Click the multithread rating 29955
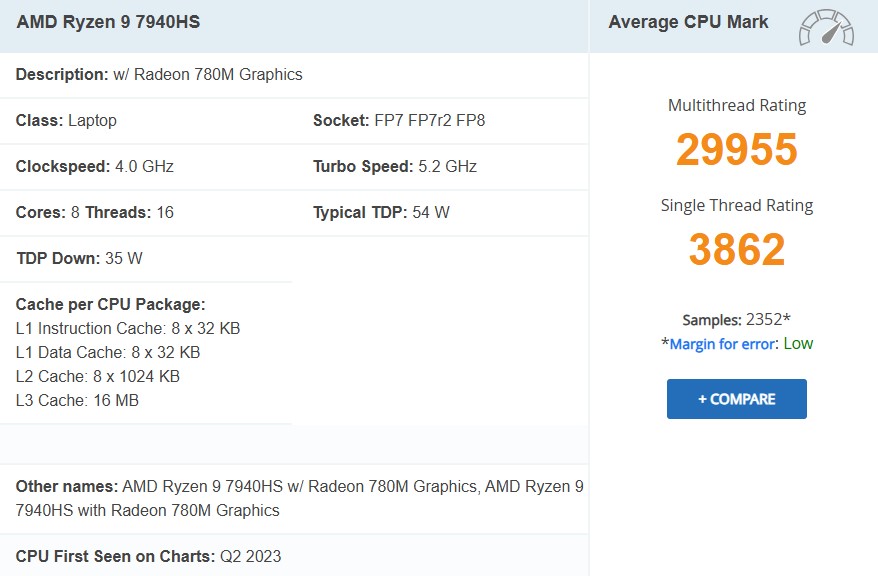878x576 pixels. (x=736, y=150)
